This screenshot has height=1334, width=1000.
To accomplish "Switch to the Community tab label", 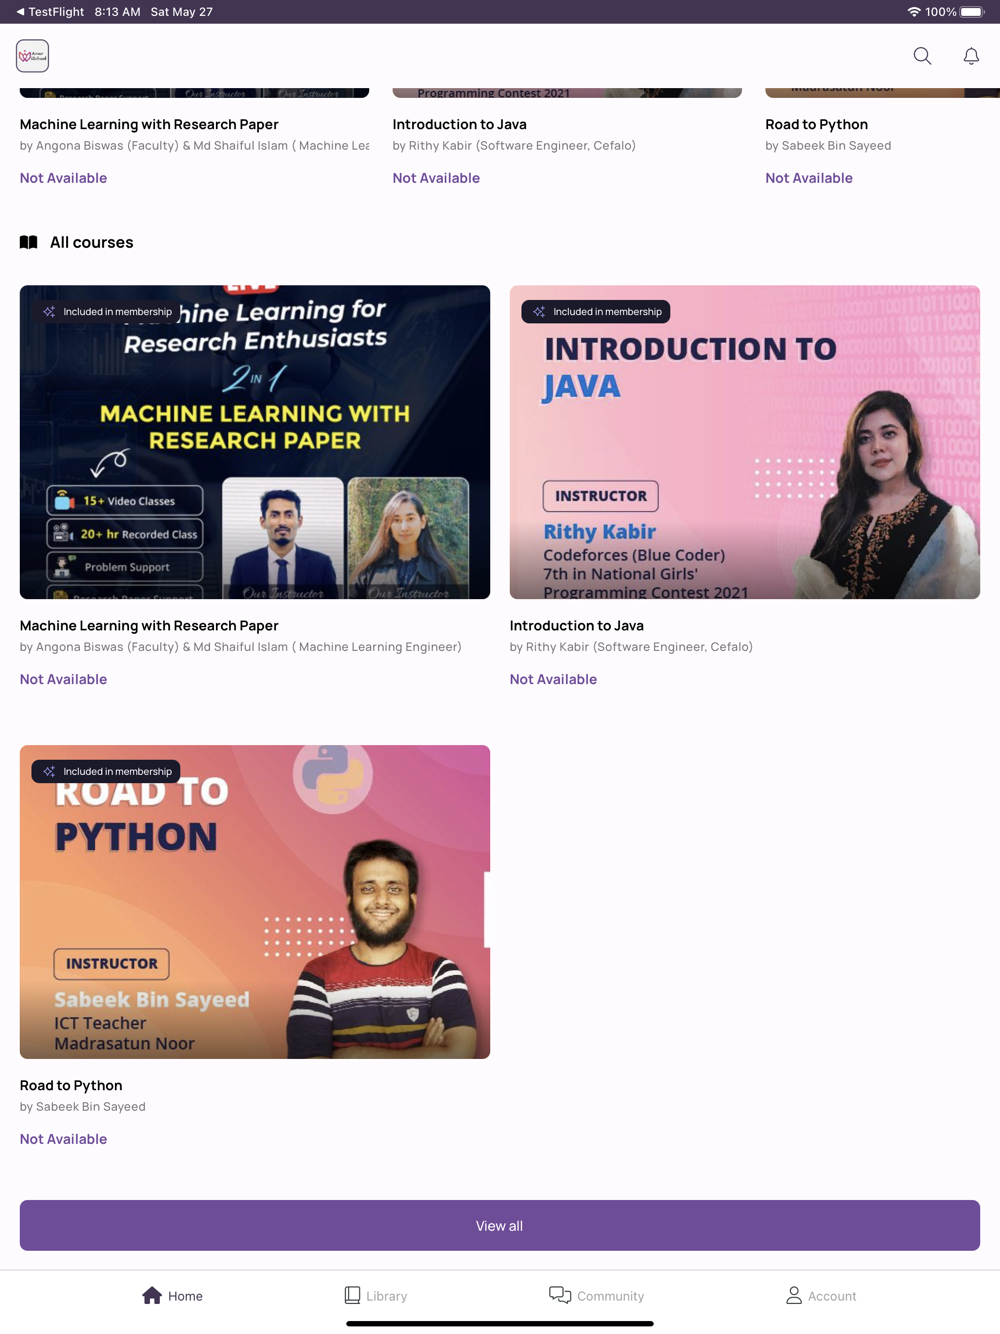I will (611, 1296).
